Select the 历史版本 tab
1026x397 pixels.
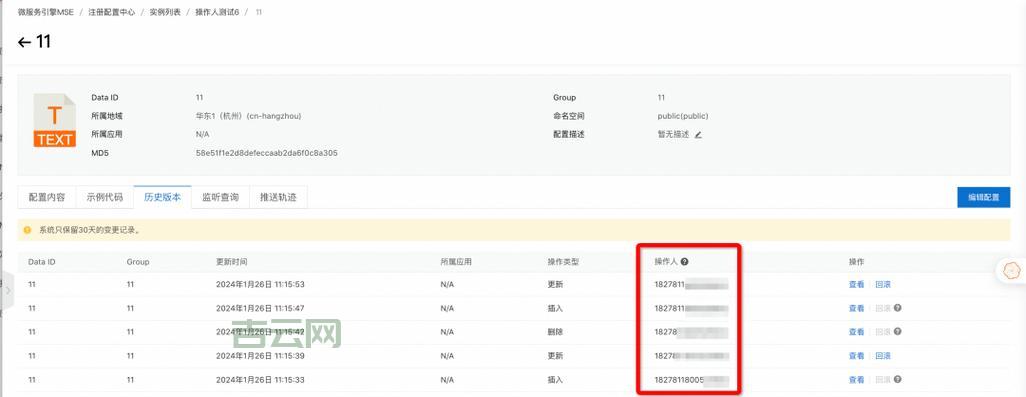162,197
